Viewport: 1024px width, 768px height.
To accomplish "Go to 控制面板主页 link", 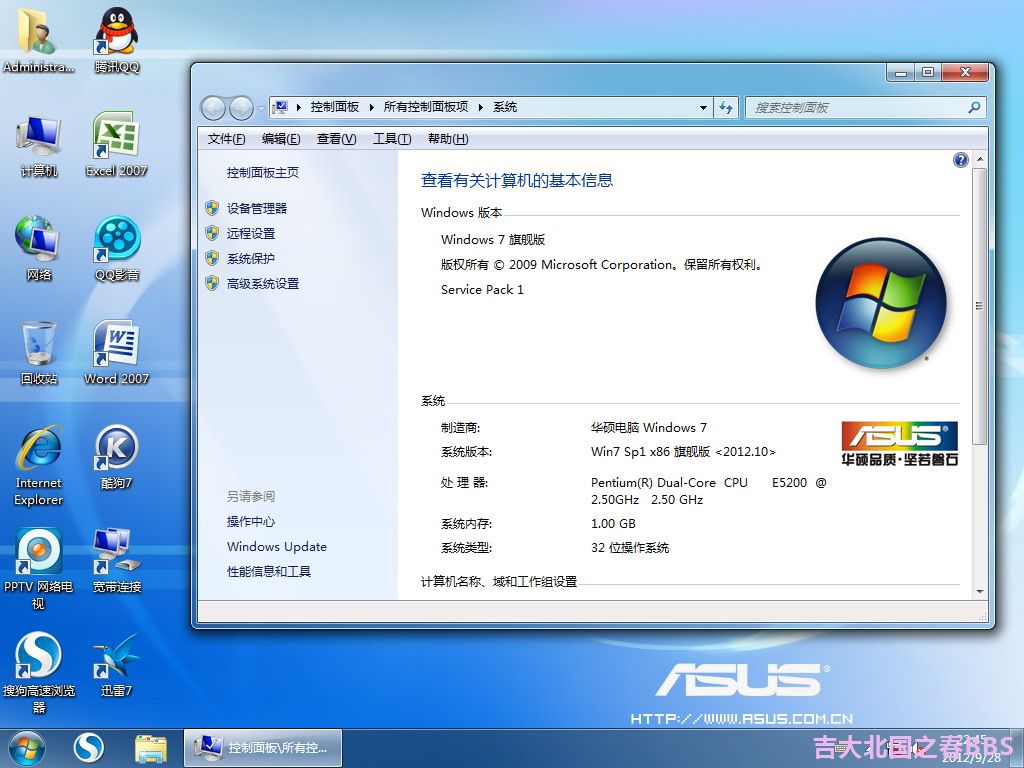I will coord(263,172).
